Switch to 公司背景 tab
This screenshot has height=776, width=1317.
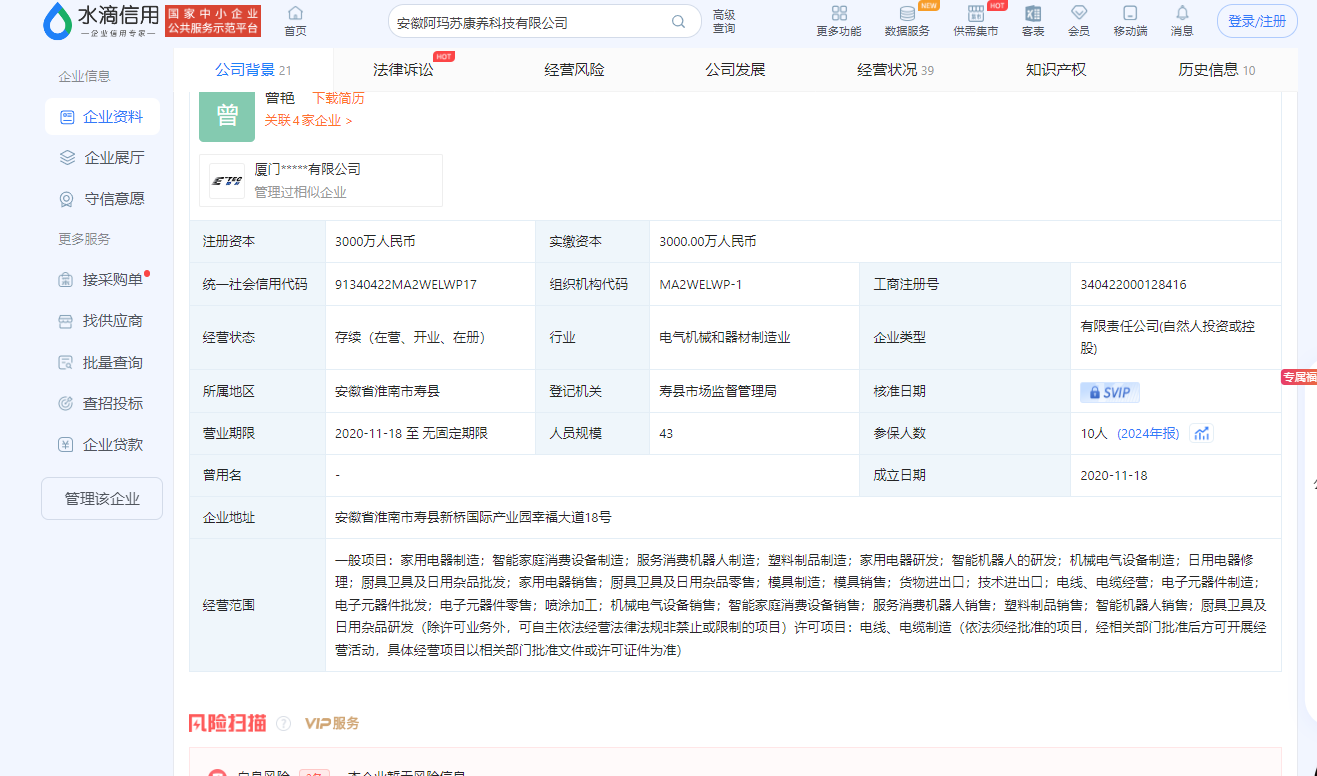(x=253, y=70)
